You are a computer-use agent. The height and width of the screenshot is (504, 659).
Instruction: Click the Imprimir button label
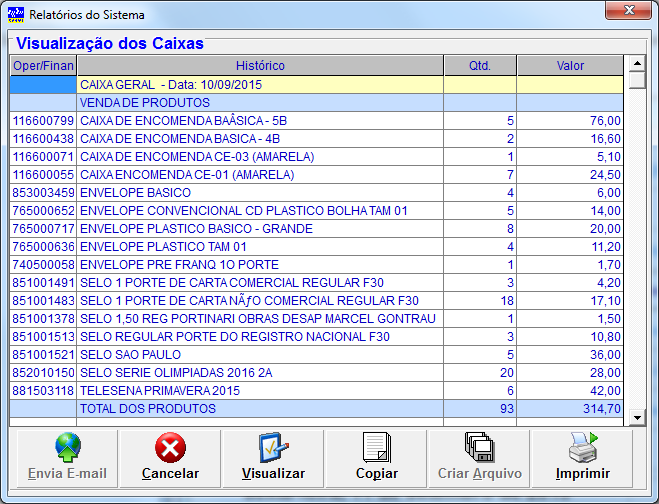[x=583, y=474]
